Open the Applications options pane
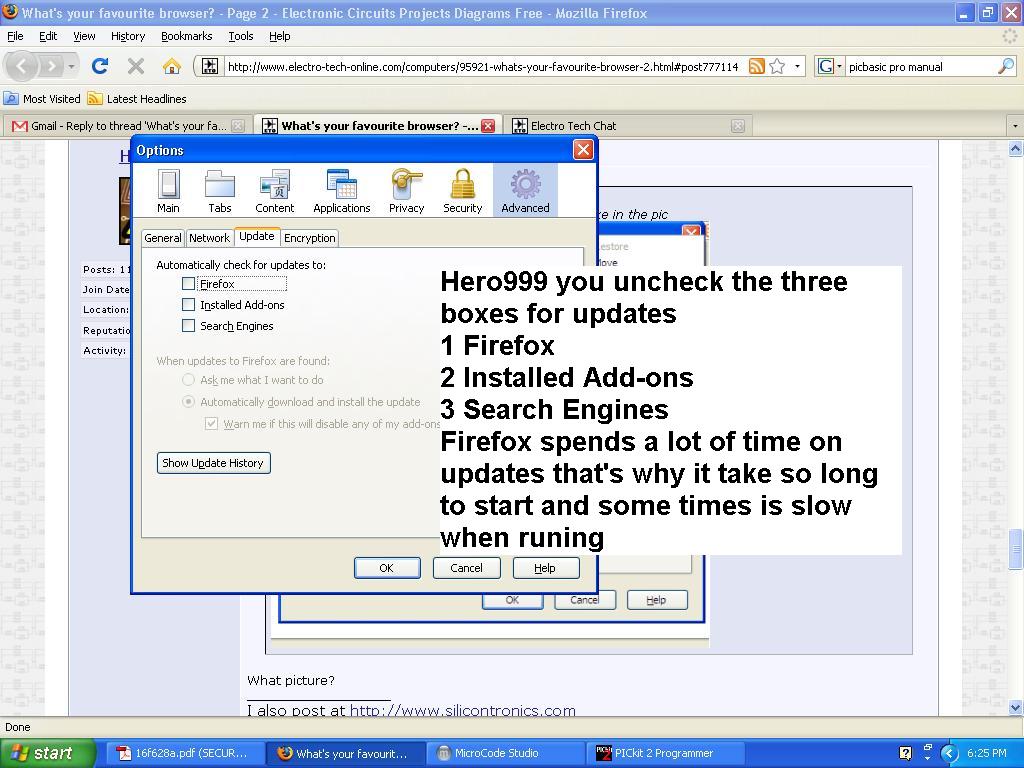Image resolution: width=1024 pixels, height=768 pixels. (342, 191)
